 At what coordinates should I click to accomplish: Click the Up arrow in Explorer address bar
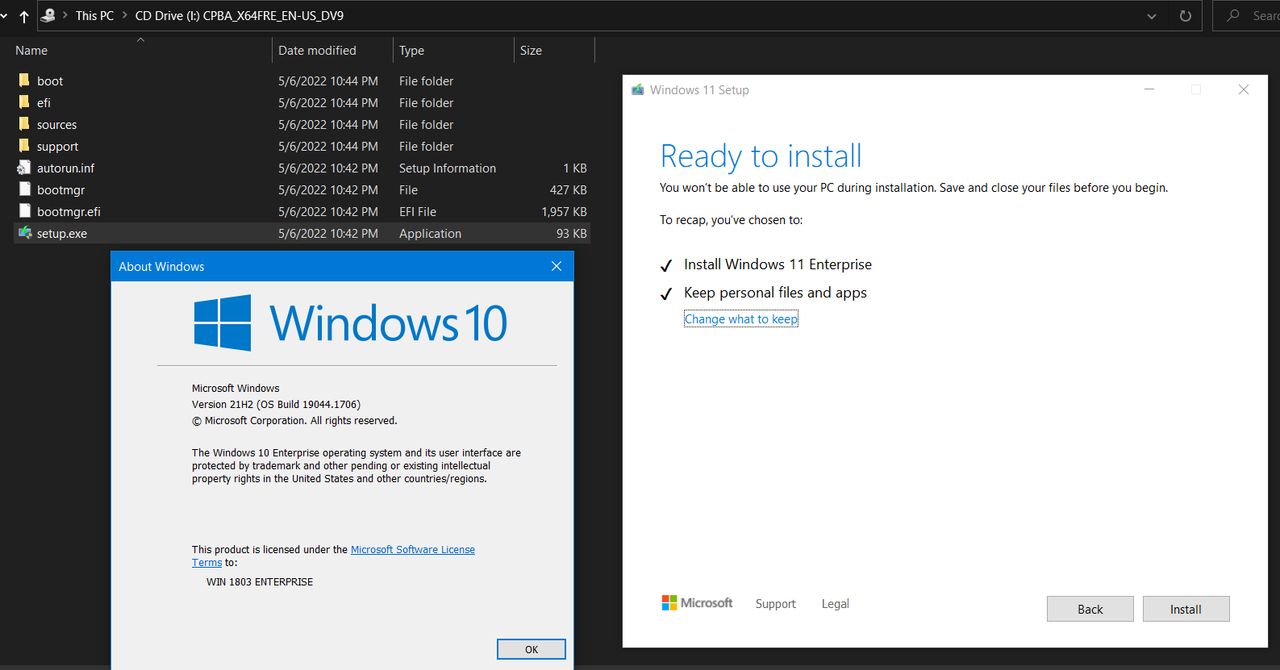[24, 16]
